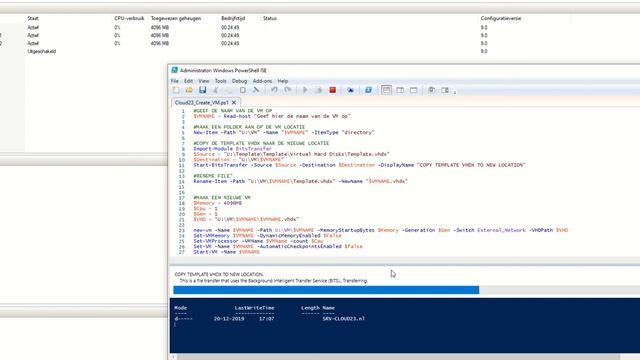Click the Cut scissors icon in ISE toolbar
Viewport: 640px width, 360px height.
(x=216, y=90)
